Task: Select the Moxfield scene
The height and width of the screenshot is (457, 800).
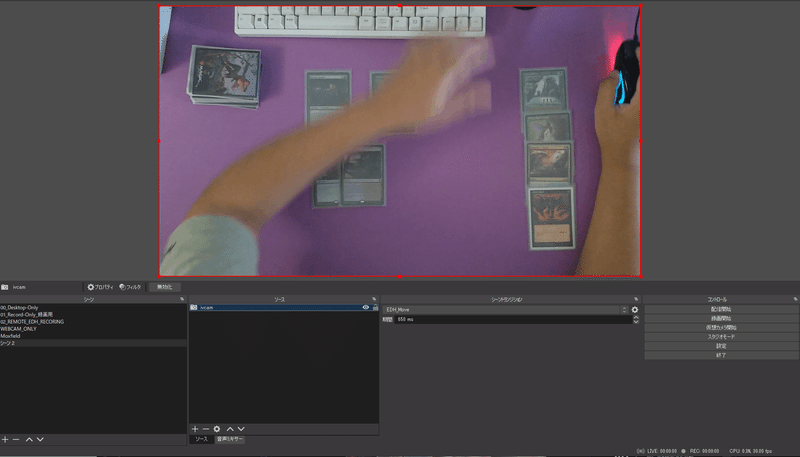Action: pos(93,336)
